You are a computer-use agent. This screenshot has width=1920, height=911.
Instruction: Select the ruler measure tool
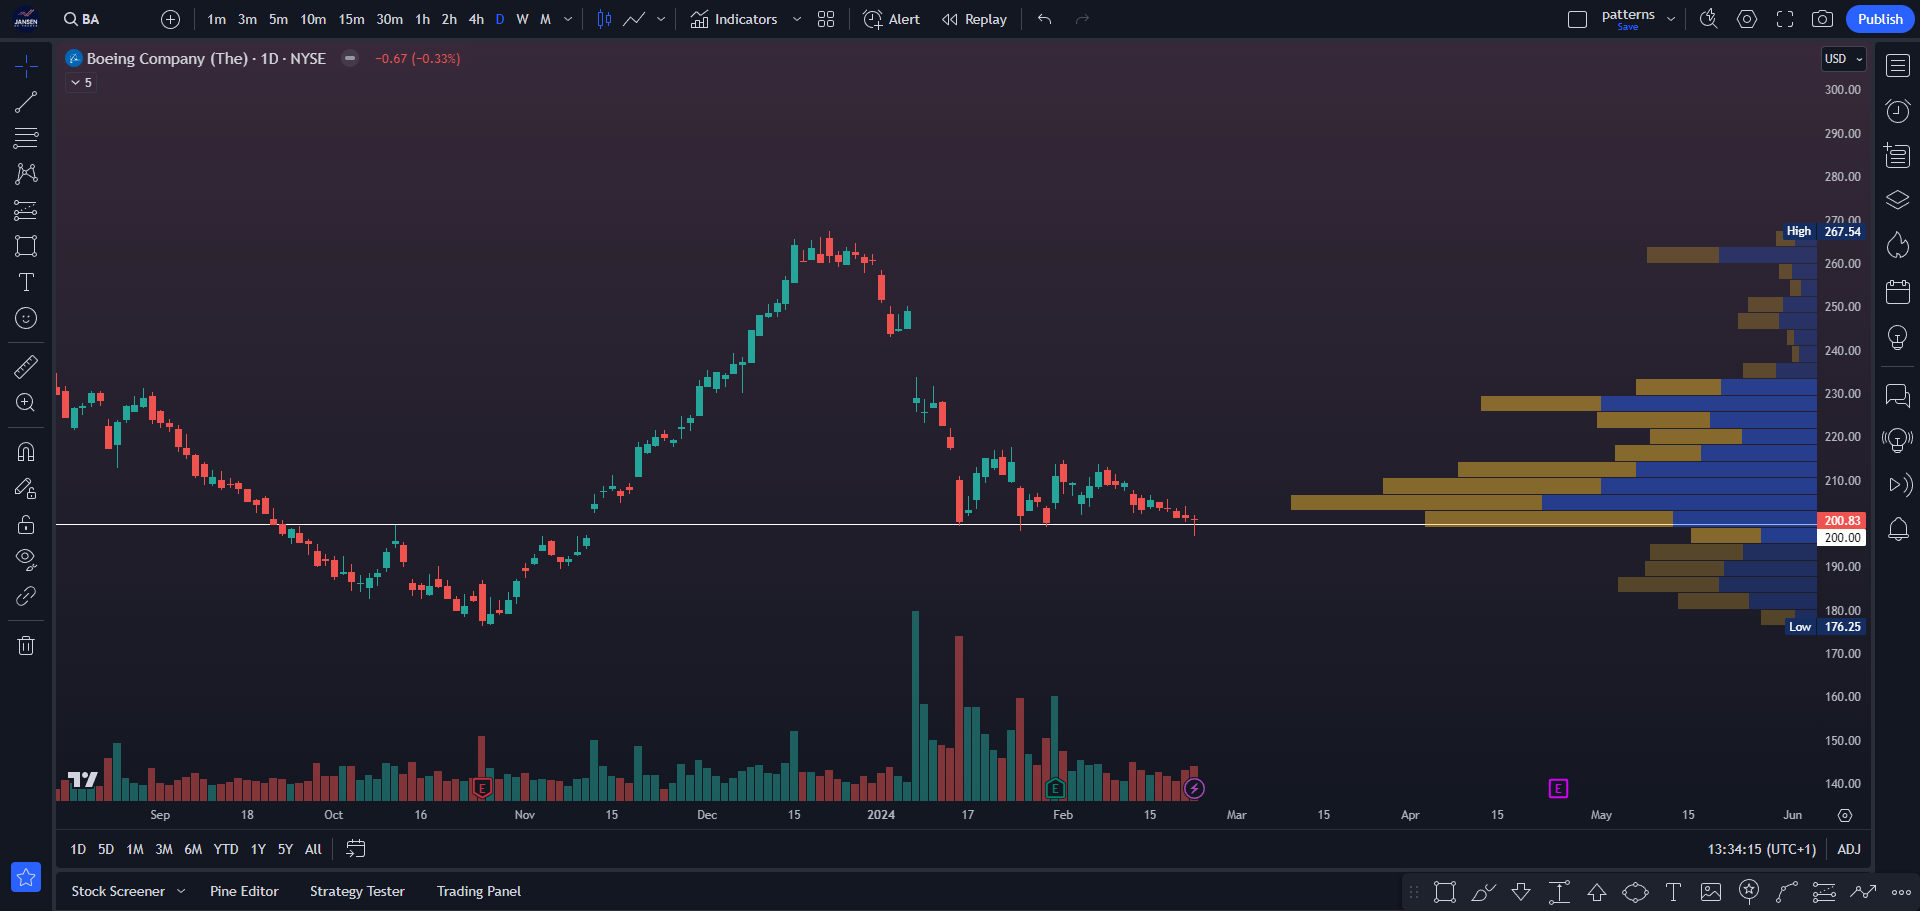[x=26, y=367]
